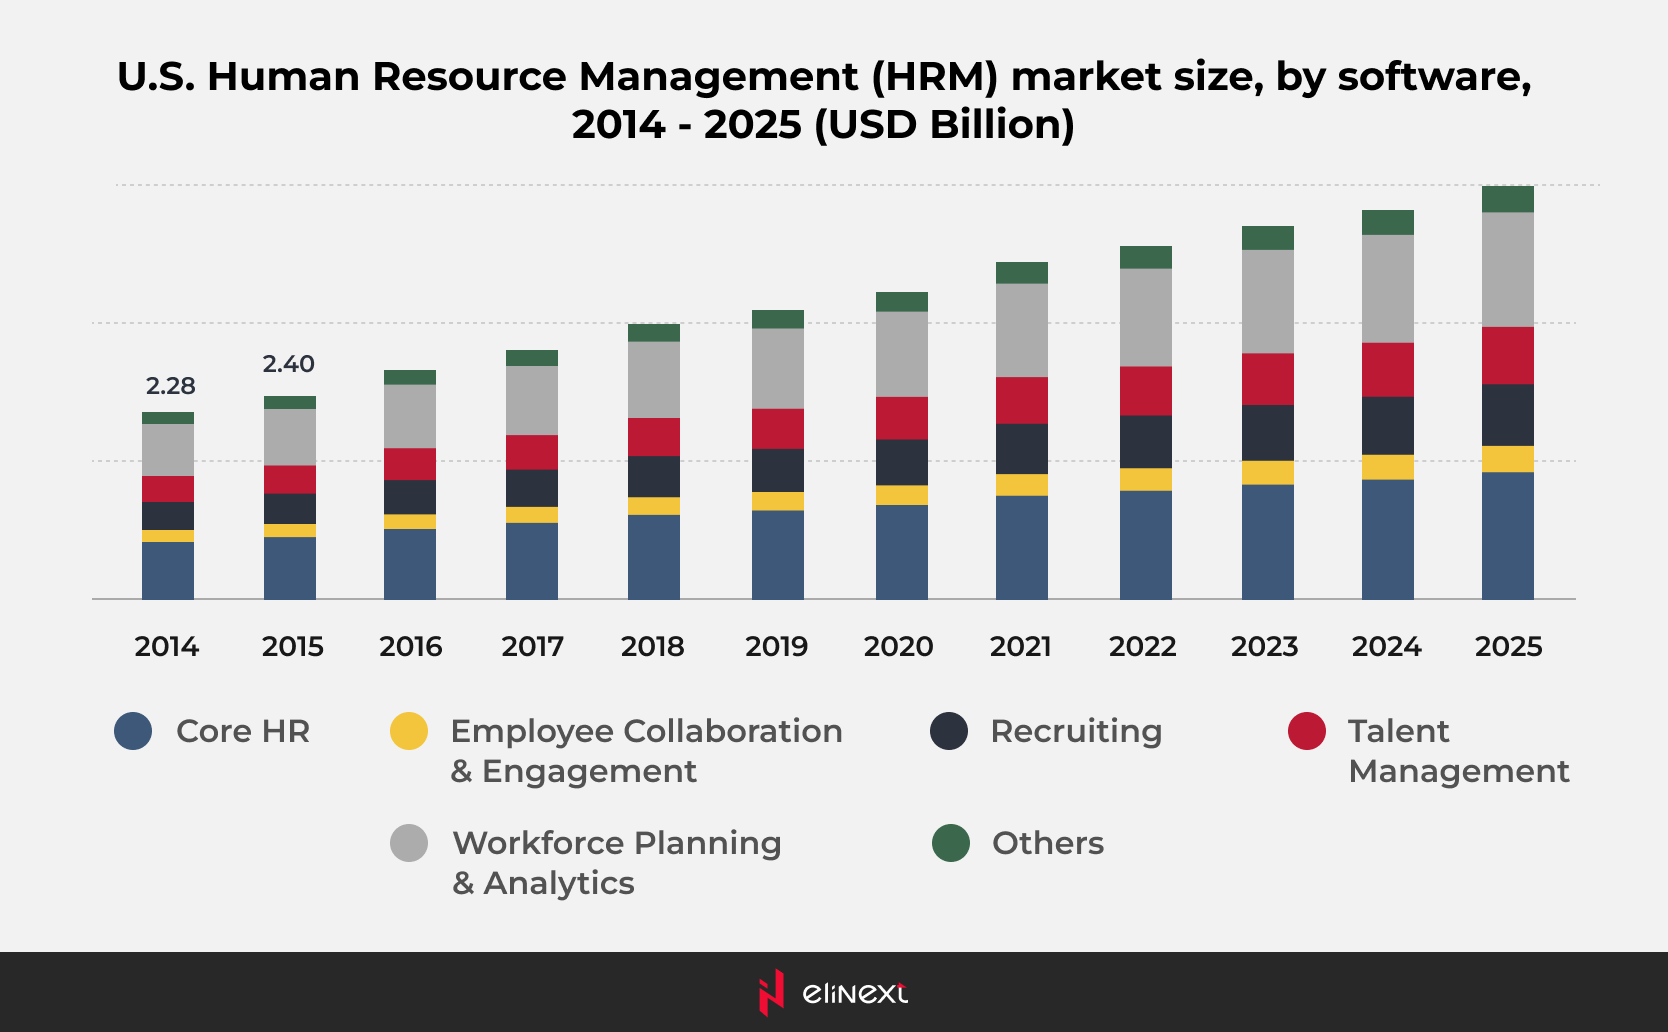Click the 2.28 value label above 2014

click(x=170, y=386)
